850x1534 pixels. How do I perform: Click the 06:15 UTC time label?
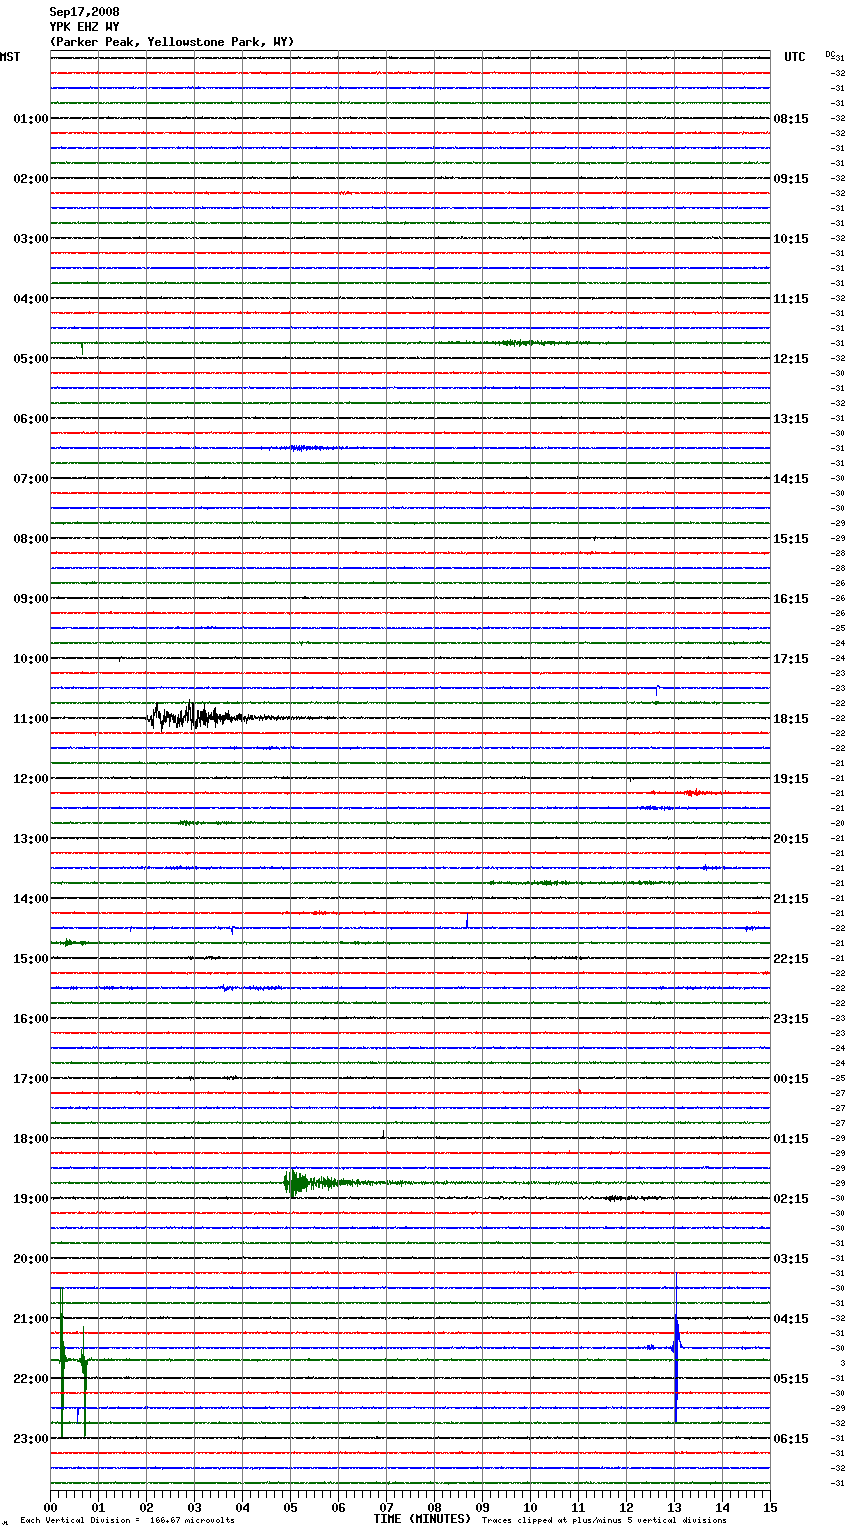click(x=791, y=1439)
